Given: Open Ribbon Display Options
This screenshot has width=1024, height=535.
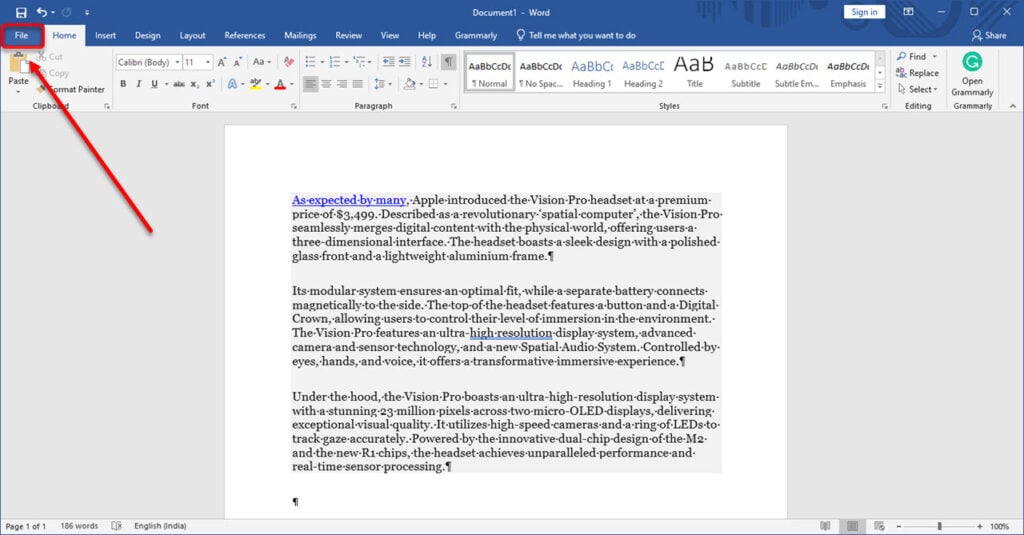Looking at the screenshot, I should tap(908, 12).
